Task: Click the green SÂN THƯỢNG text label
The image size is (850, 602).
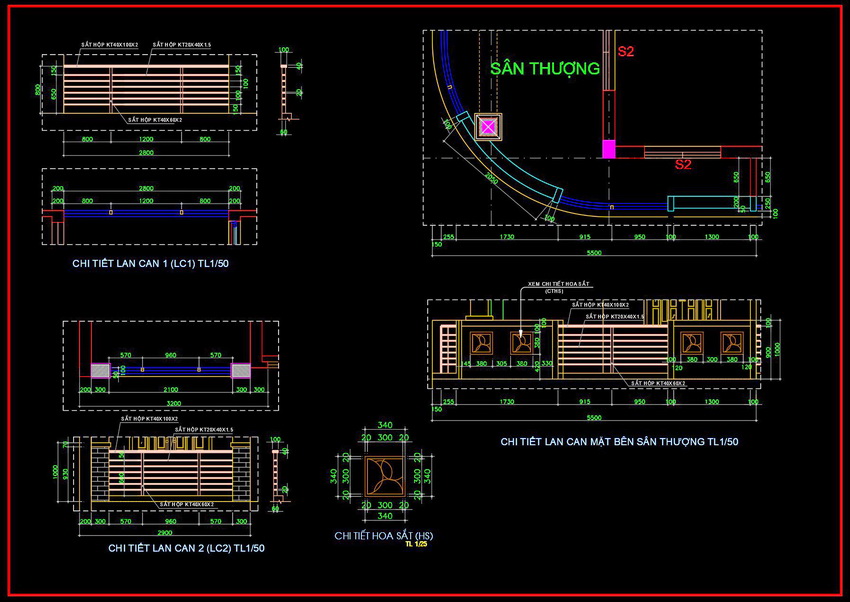Action: pyautogui.click(x=545, y=69)
